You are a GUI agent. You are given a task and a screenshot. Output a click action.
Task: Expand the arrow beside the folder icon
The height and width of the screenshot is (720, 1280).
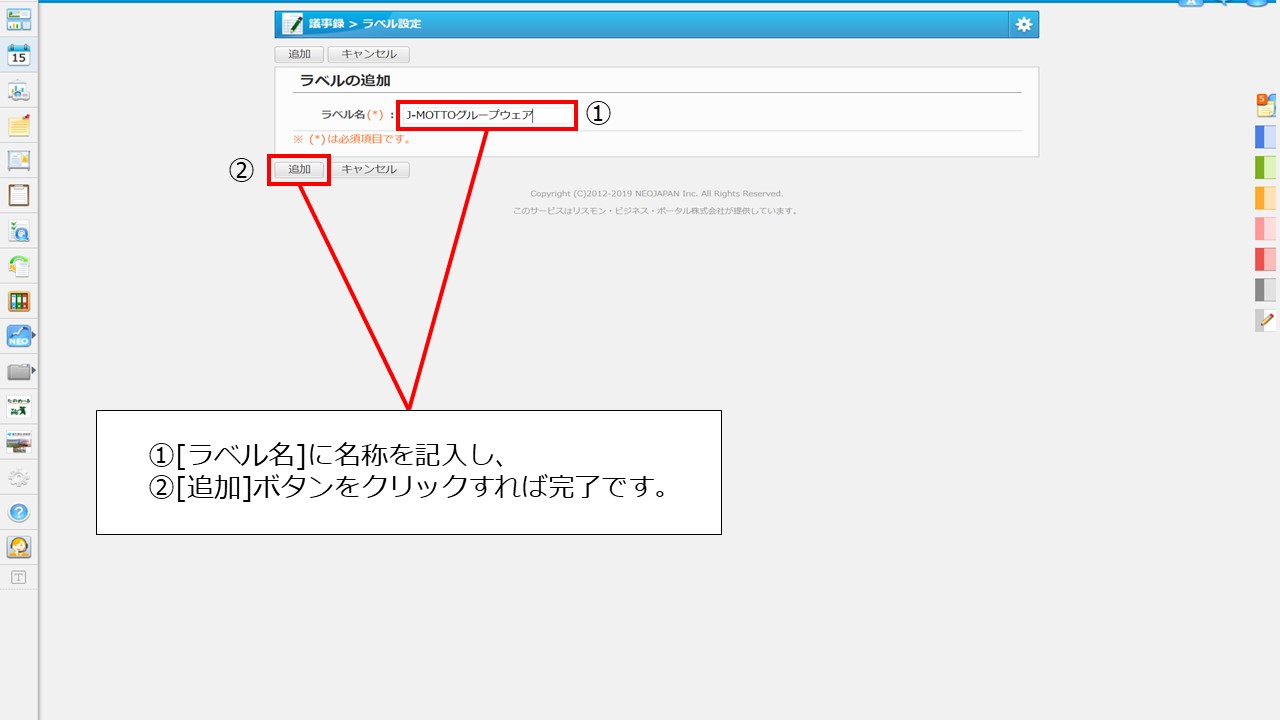click(35, 371)
